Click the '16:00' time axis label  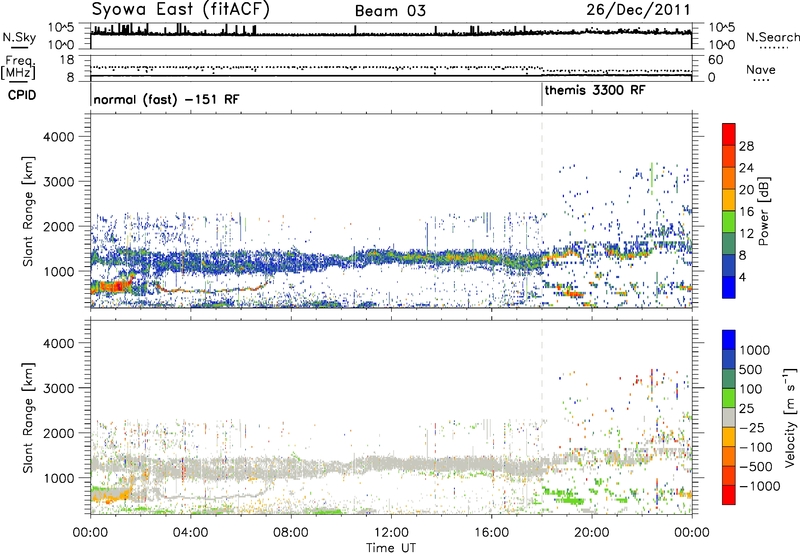click(491, 533)
